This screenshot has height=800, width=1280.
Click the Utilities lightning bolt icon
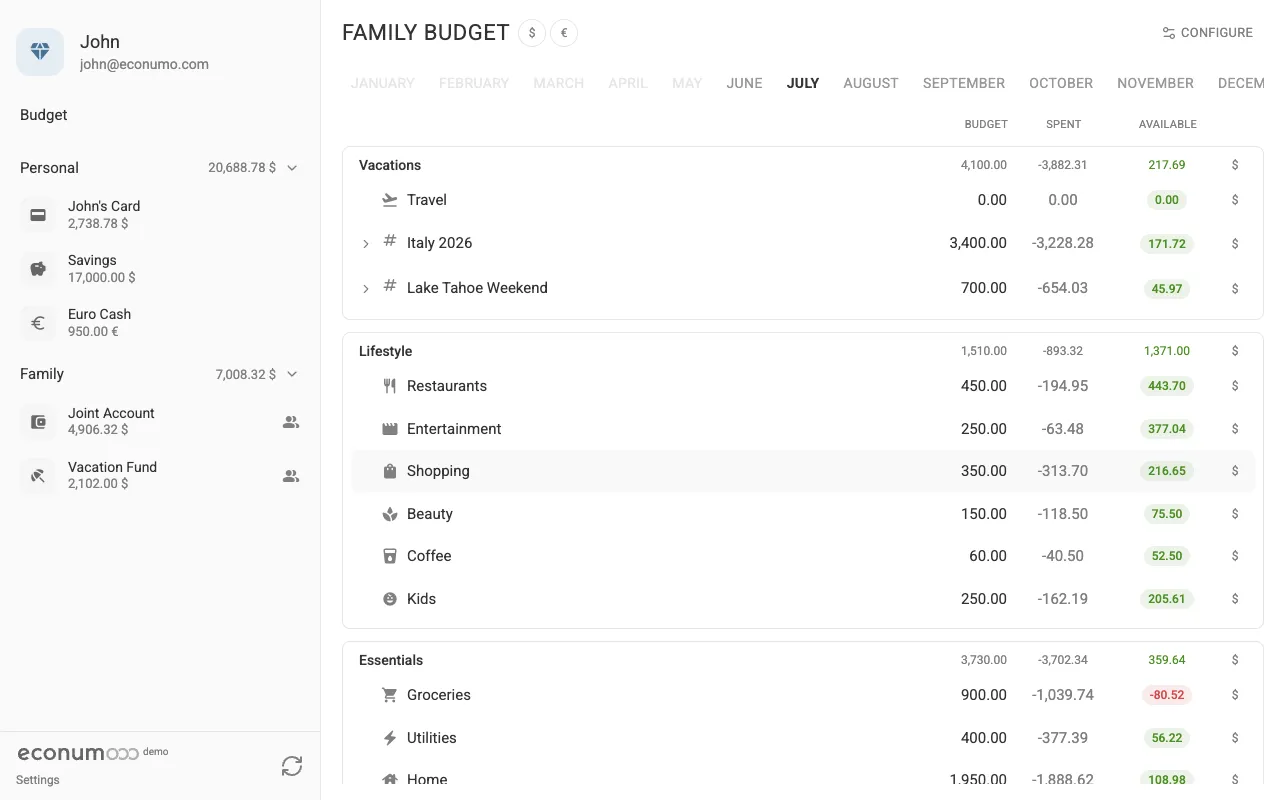click(x=390, y=738)
